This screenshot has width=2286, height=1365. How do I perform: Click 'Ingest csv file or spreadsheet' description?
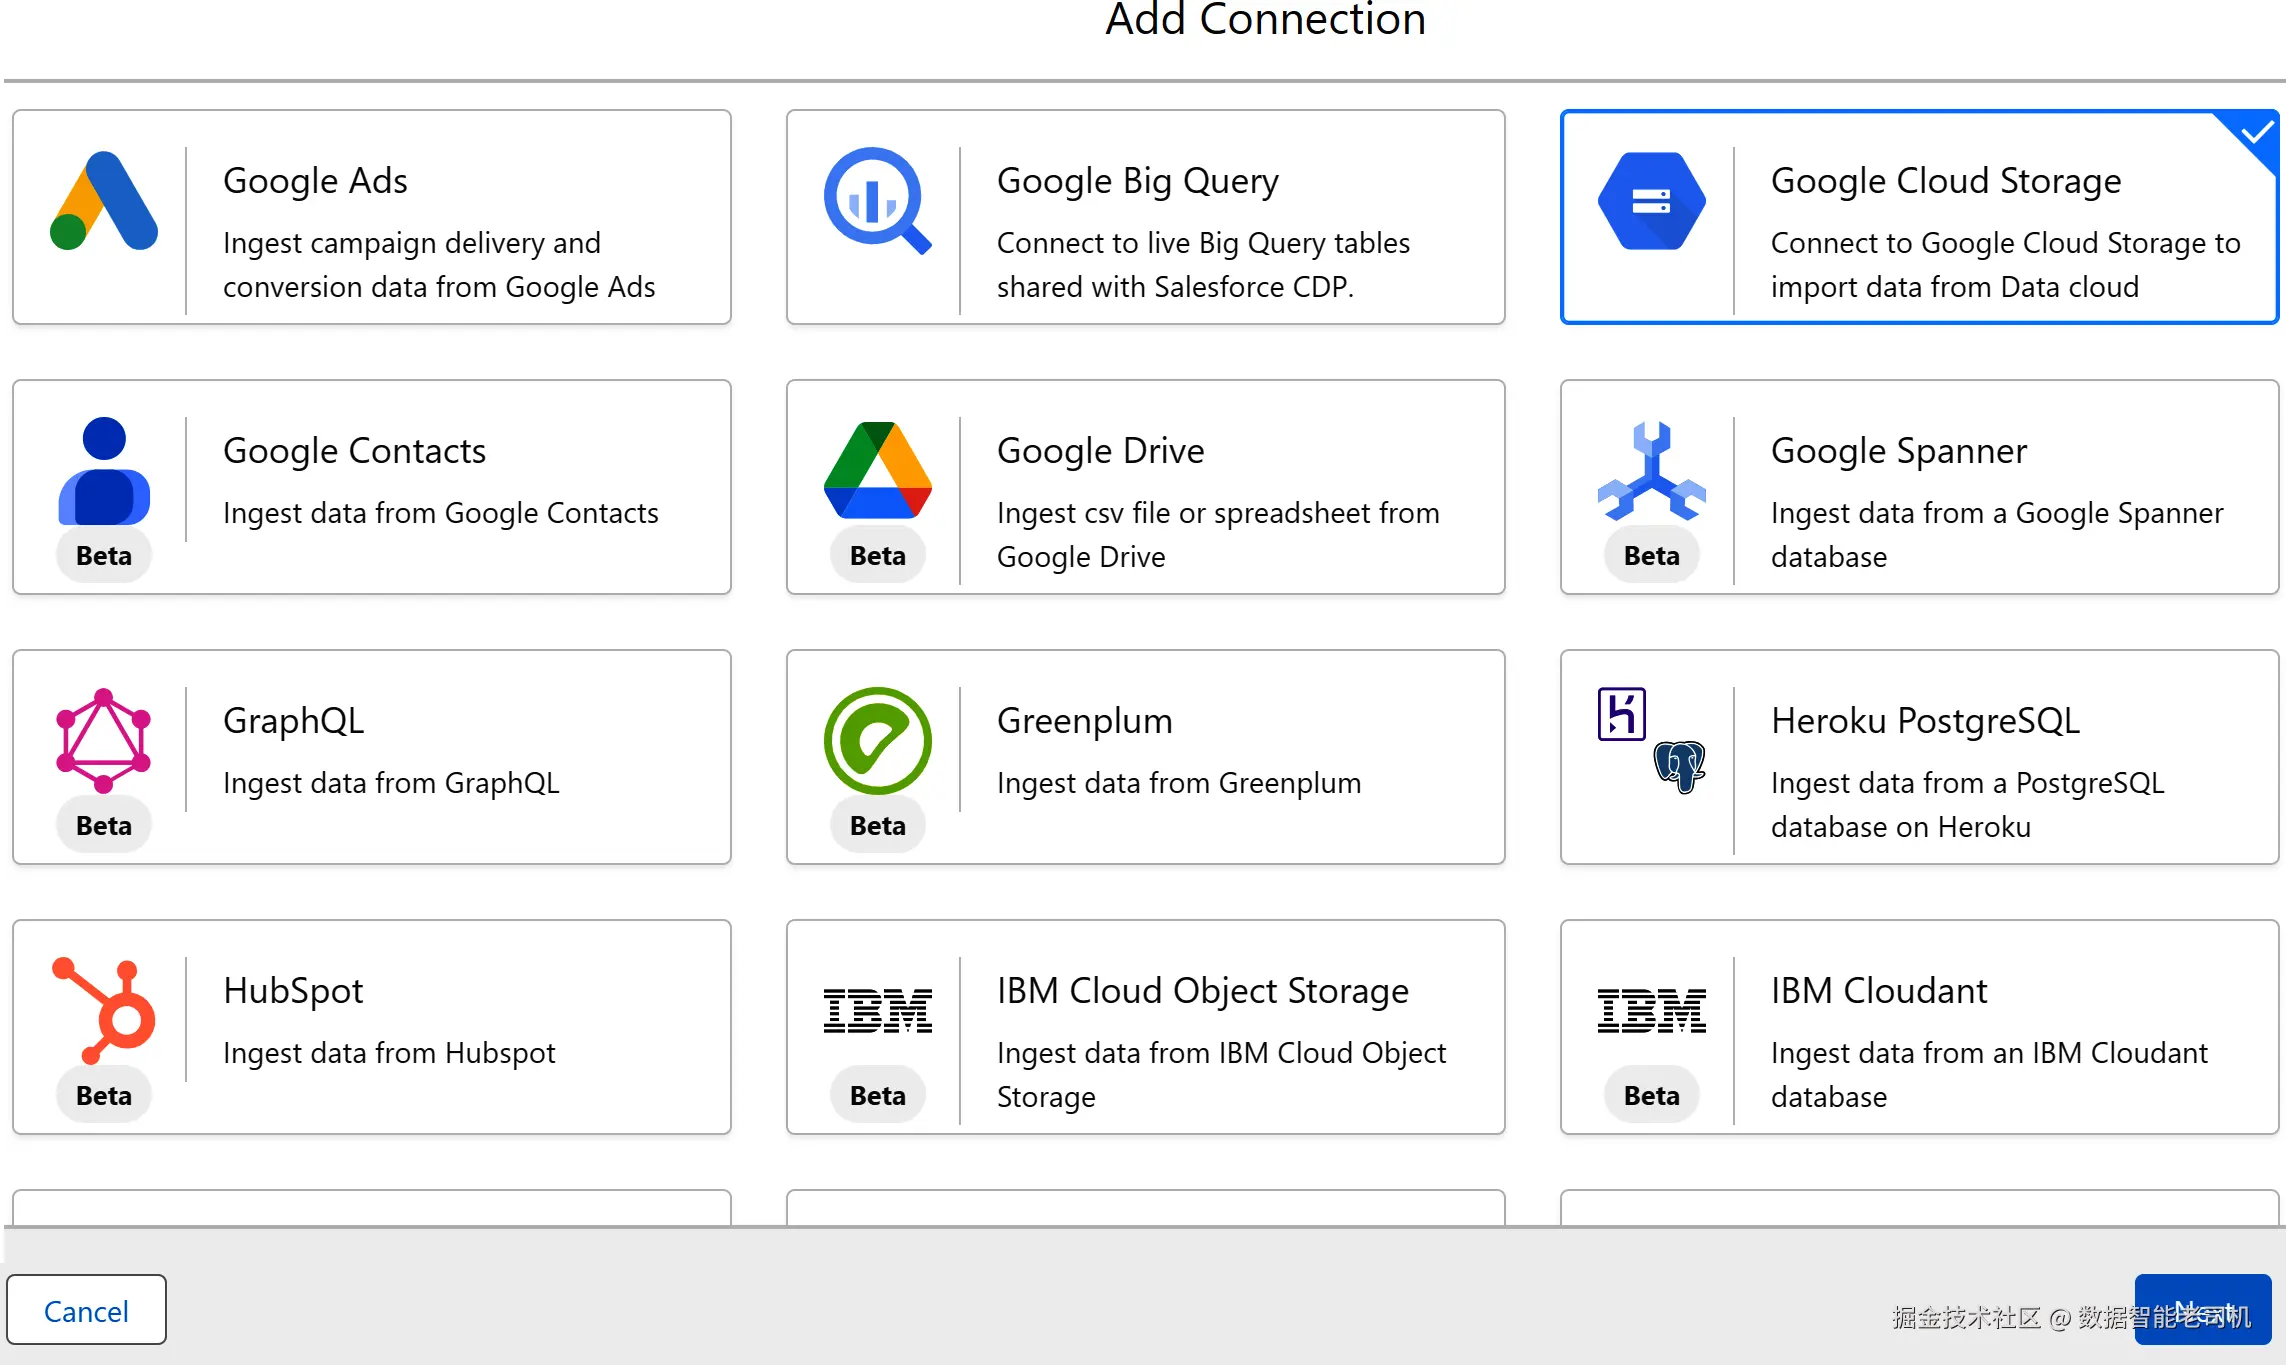pos(1218,534)
